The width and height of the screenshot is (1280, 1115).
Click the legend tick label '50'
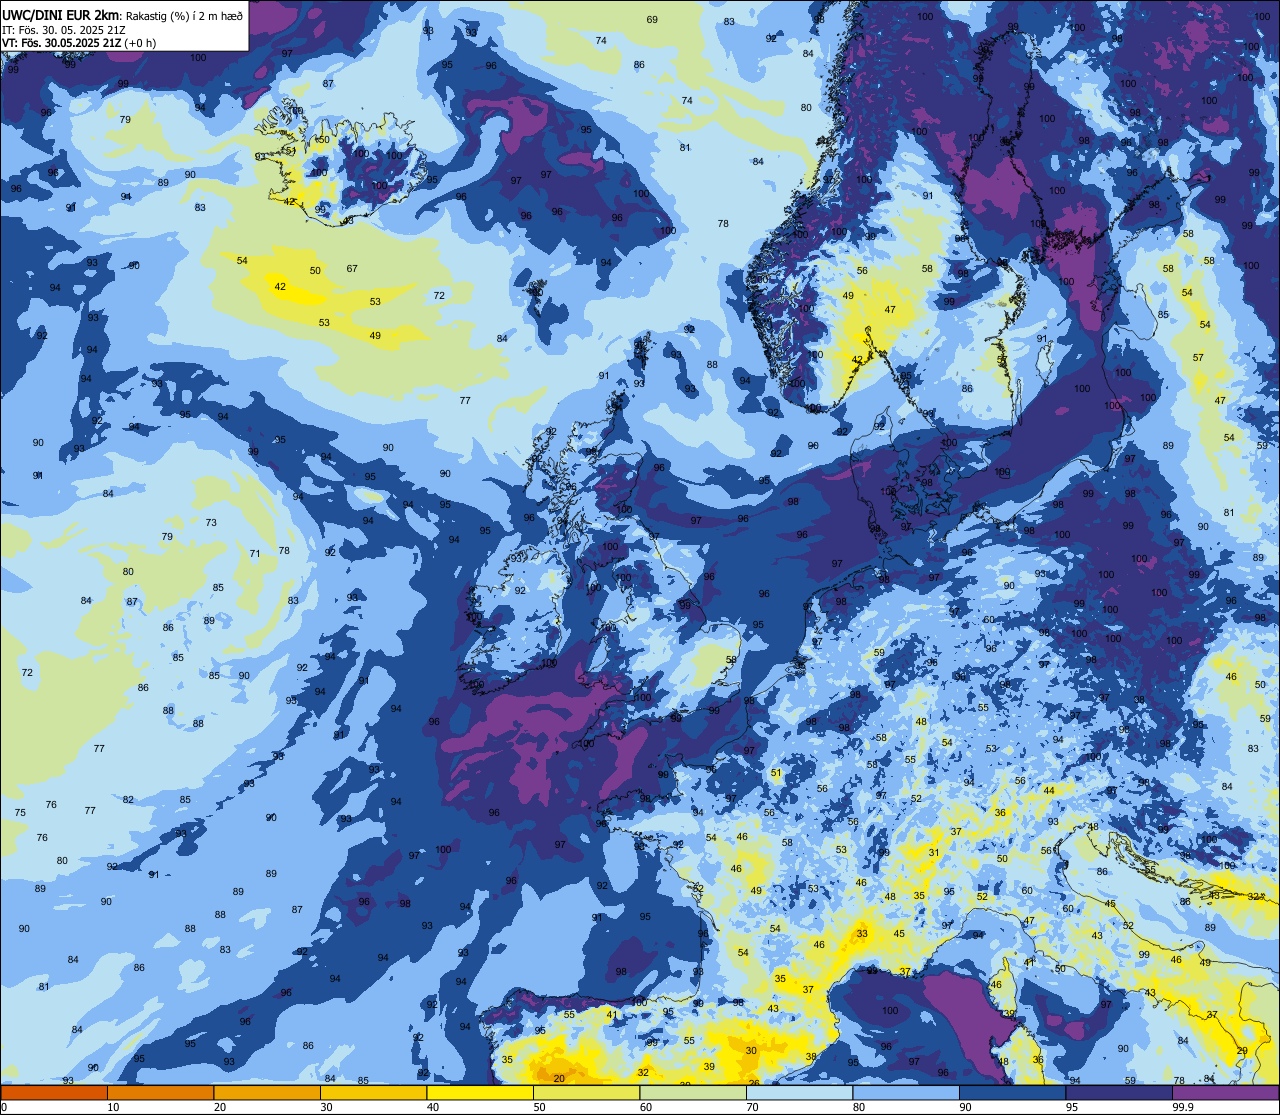click(x=540, y=1107)
